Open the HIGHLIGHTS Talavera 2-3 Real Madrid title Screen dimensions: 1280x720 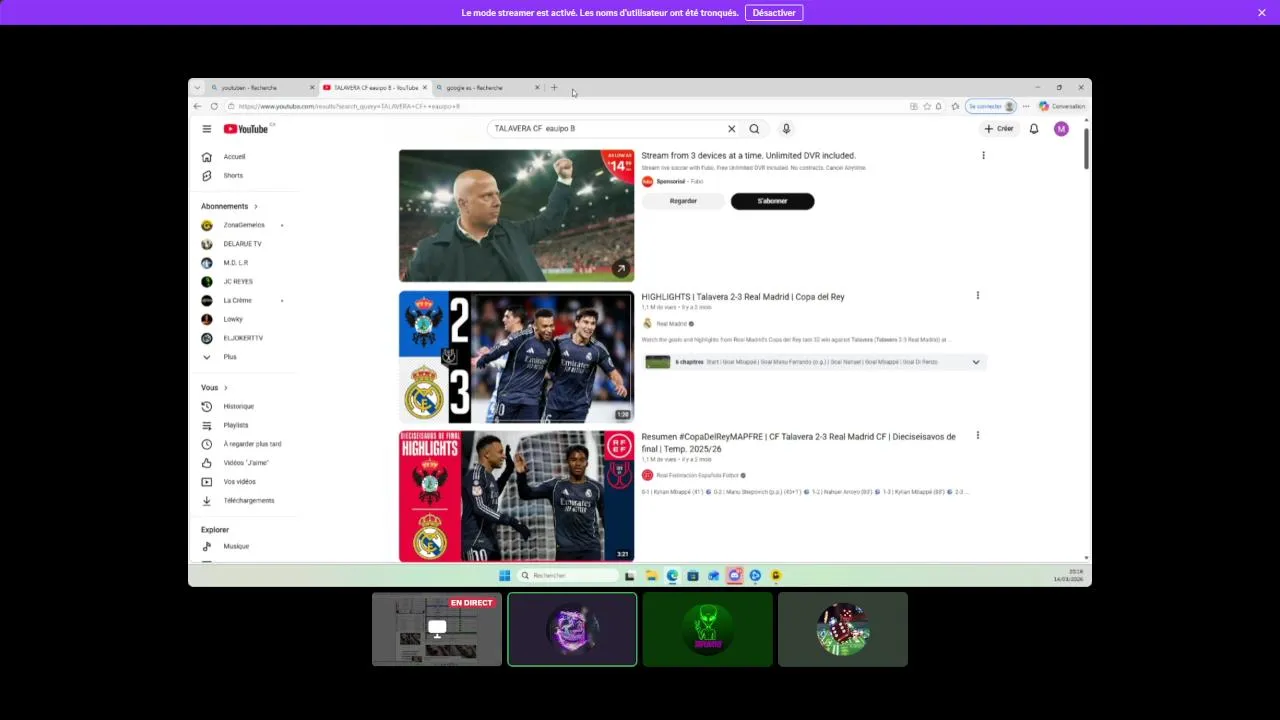pos(743,297)
